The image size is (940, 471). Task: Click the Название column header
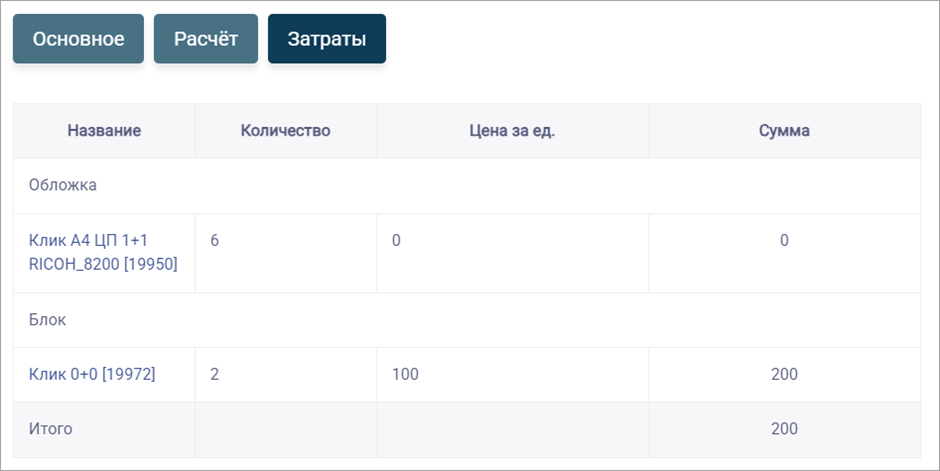coord(104,131)
